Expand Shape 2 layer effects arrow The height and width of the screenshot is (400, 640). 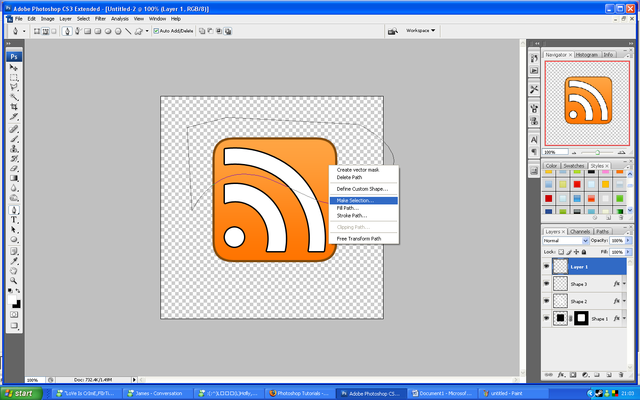pos(624,301)
